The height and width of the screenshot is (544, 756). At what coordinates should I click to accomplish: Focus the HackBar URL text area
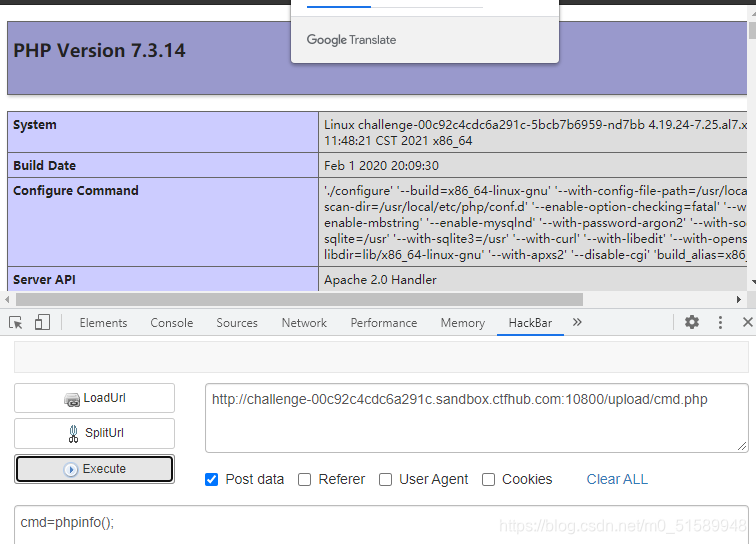tap(477, 418)
